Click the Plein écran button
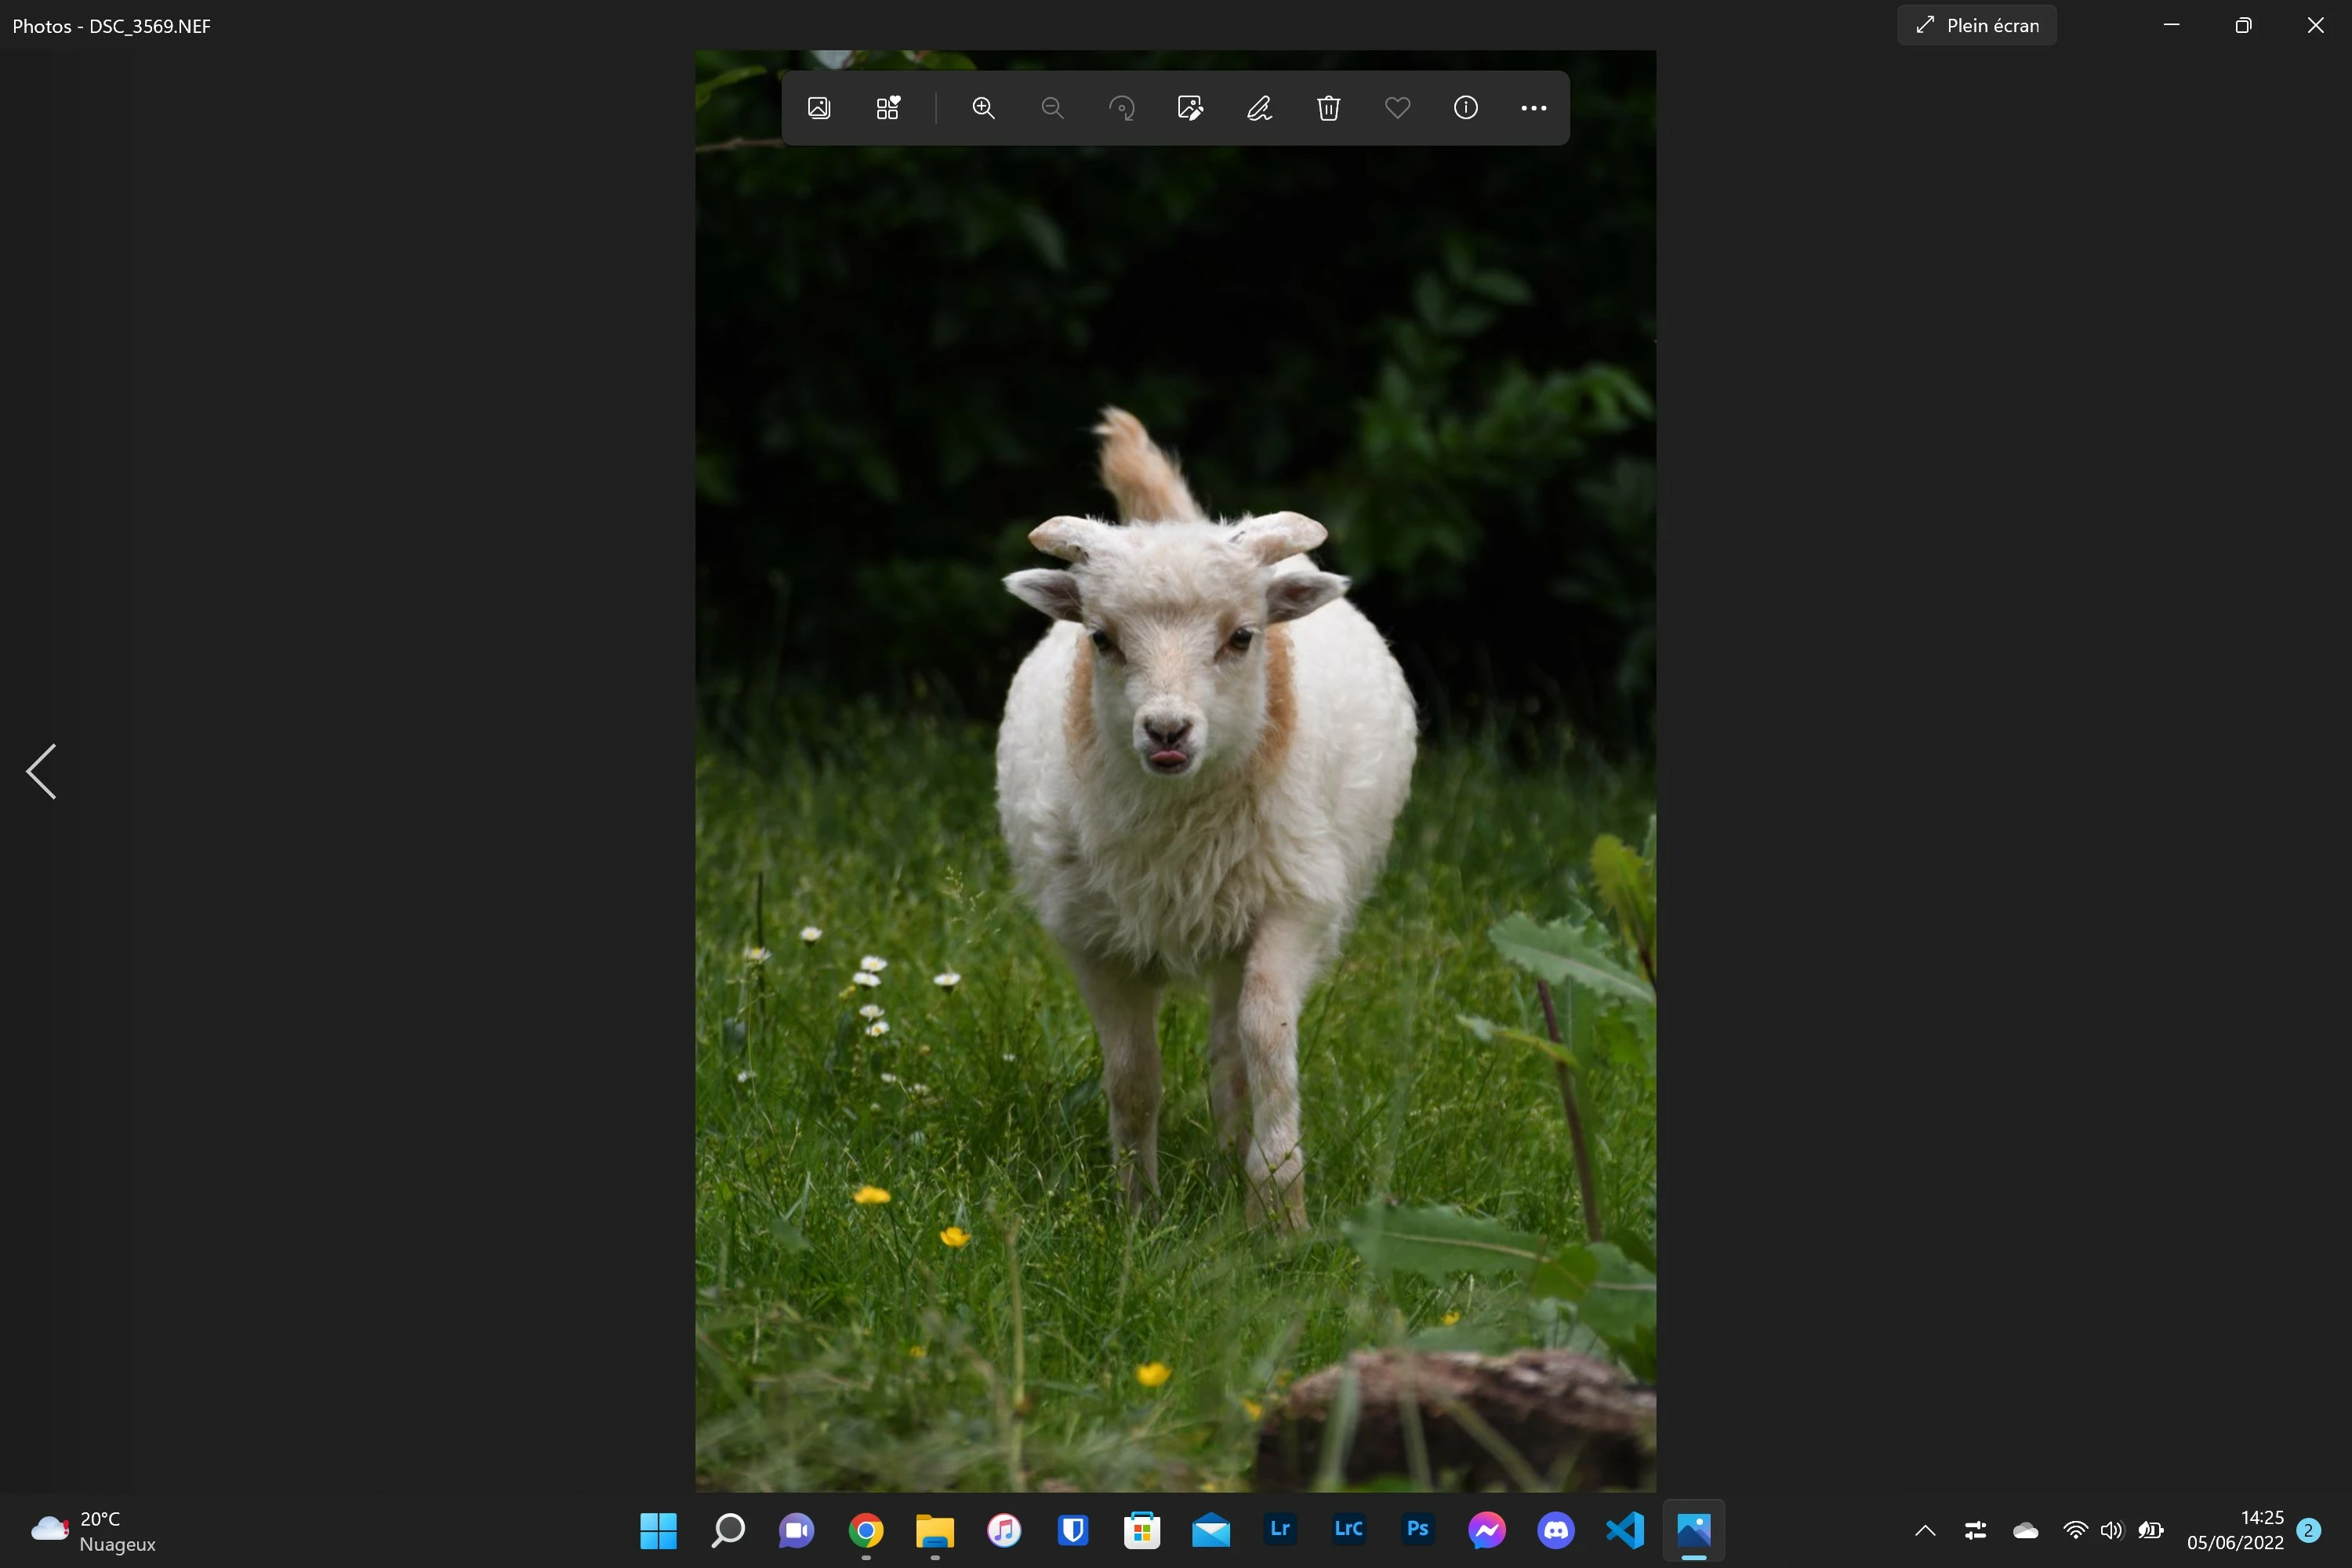The width and height of the screenshot is (2352, 1568). pyautogui.click(x=1976, y=26)
